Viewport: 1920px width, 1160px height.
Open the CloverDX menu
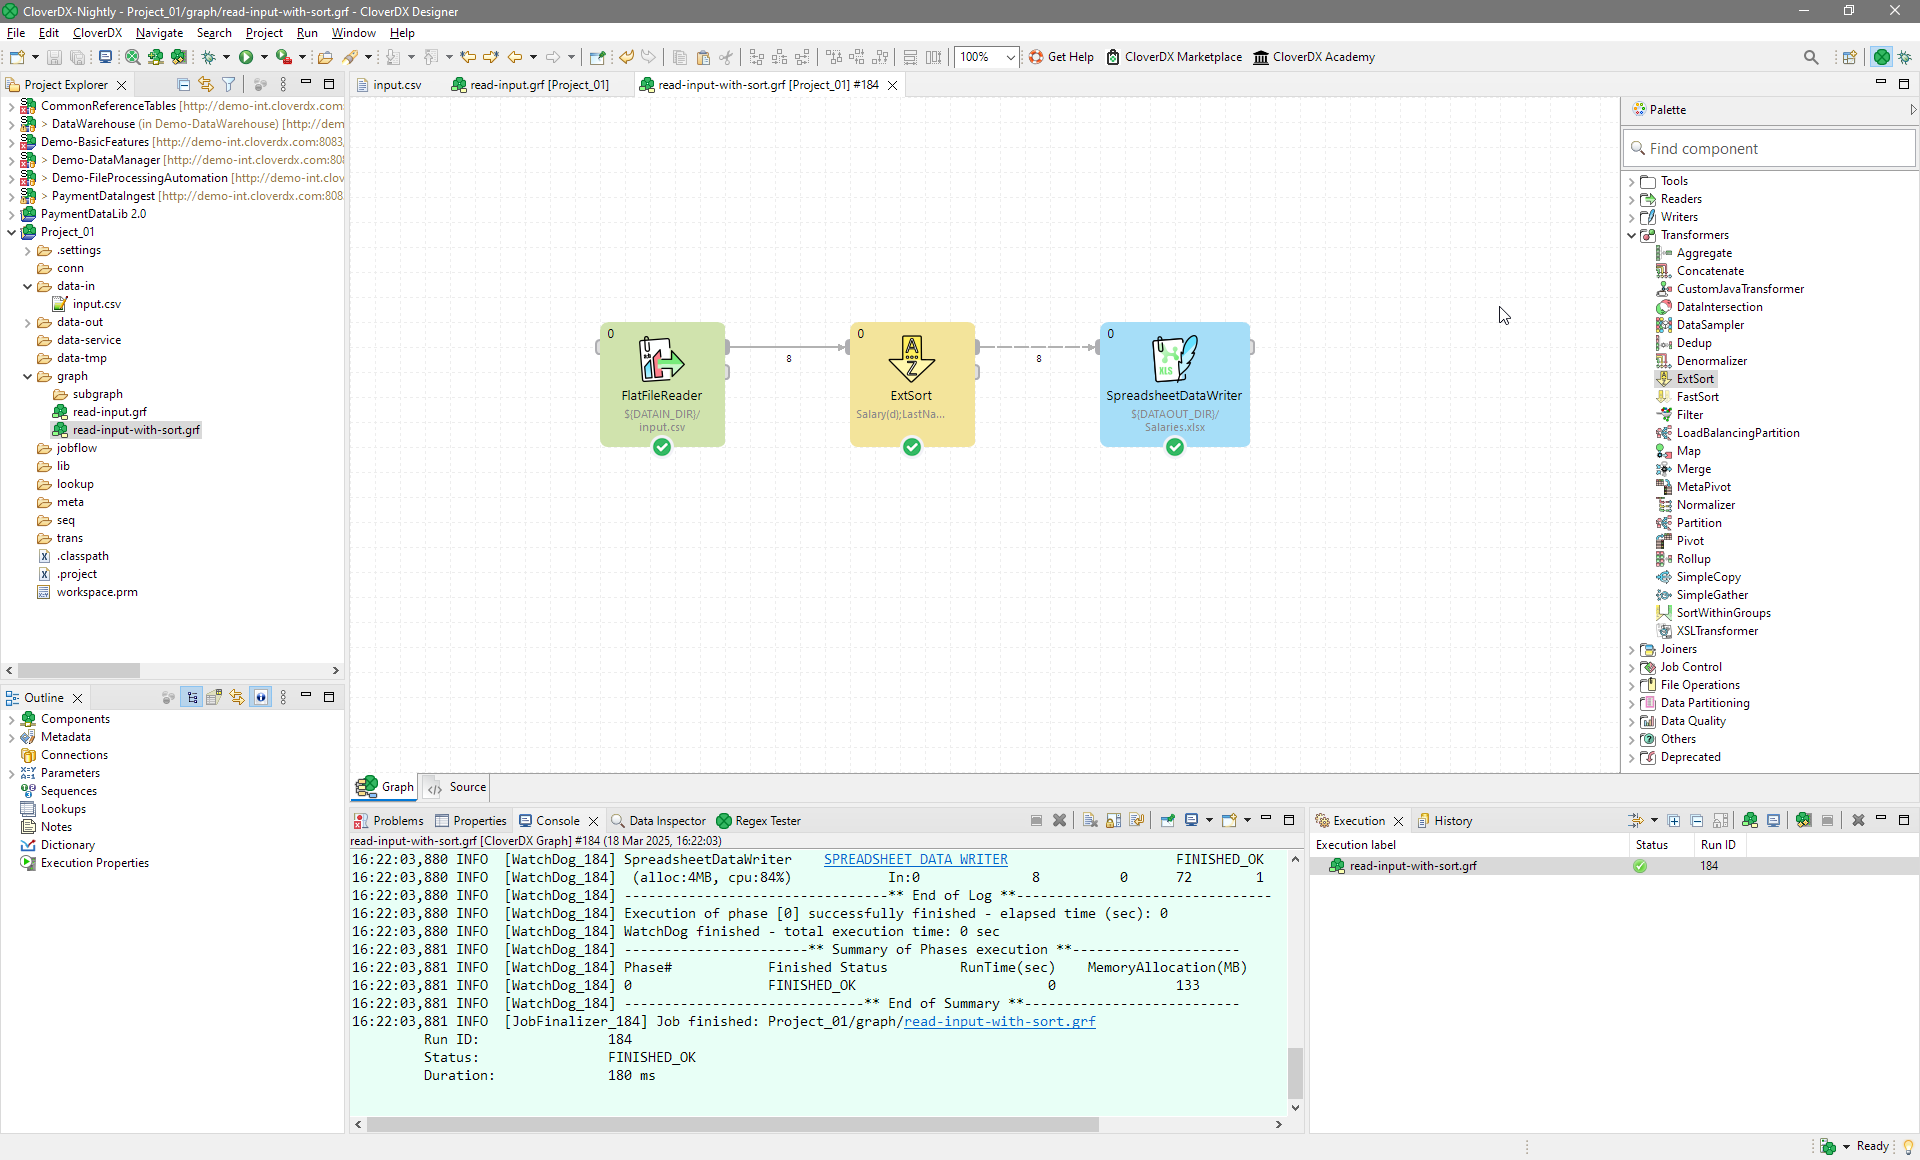tap(97, 33)
